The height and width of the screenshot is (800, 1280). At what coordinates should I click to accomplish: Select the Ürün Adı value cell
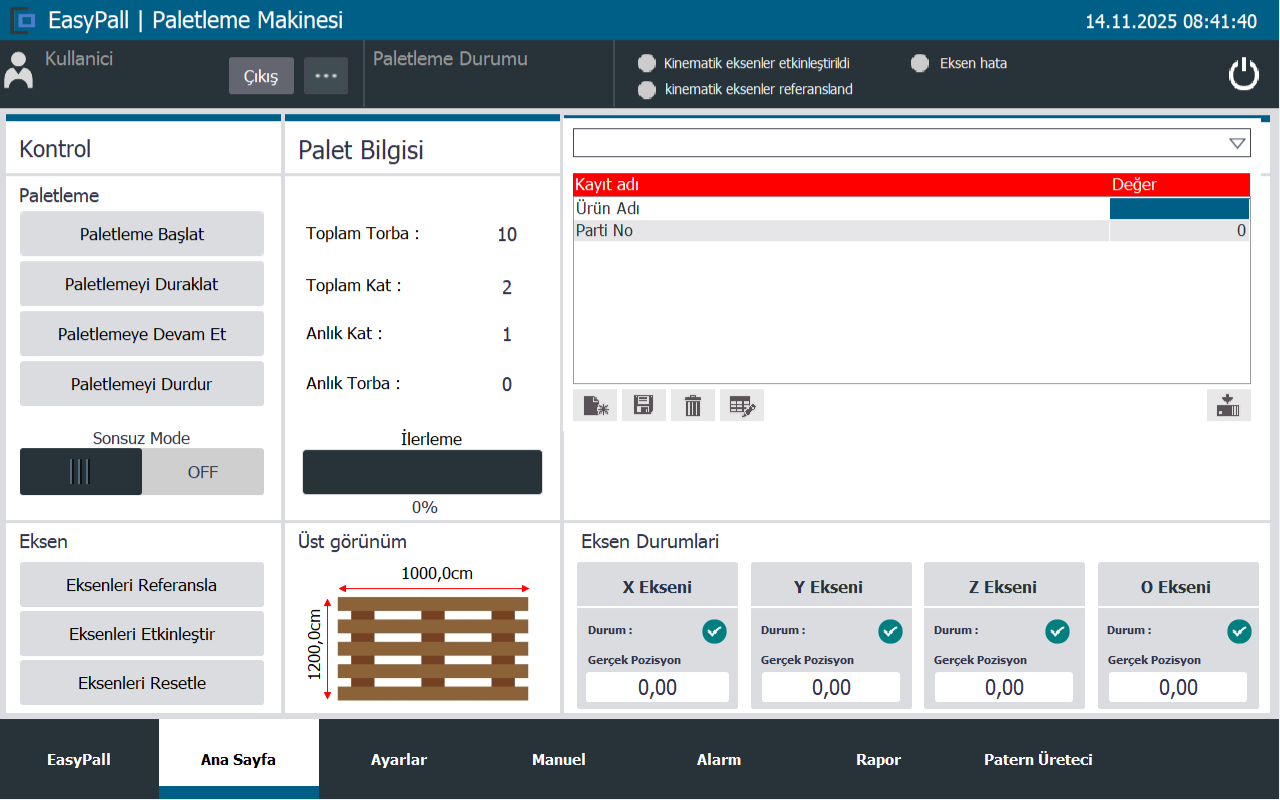(x=1179, y=209)
